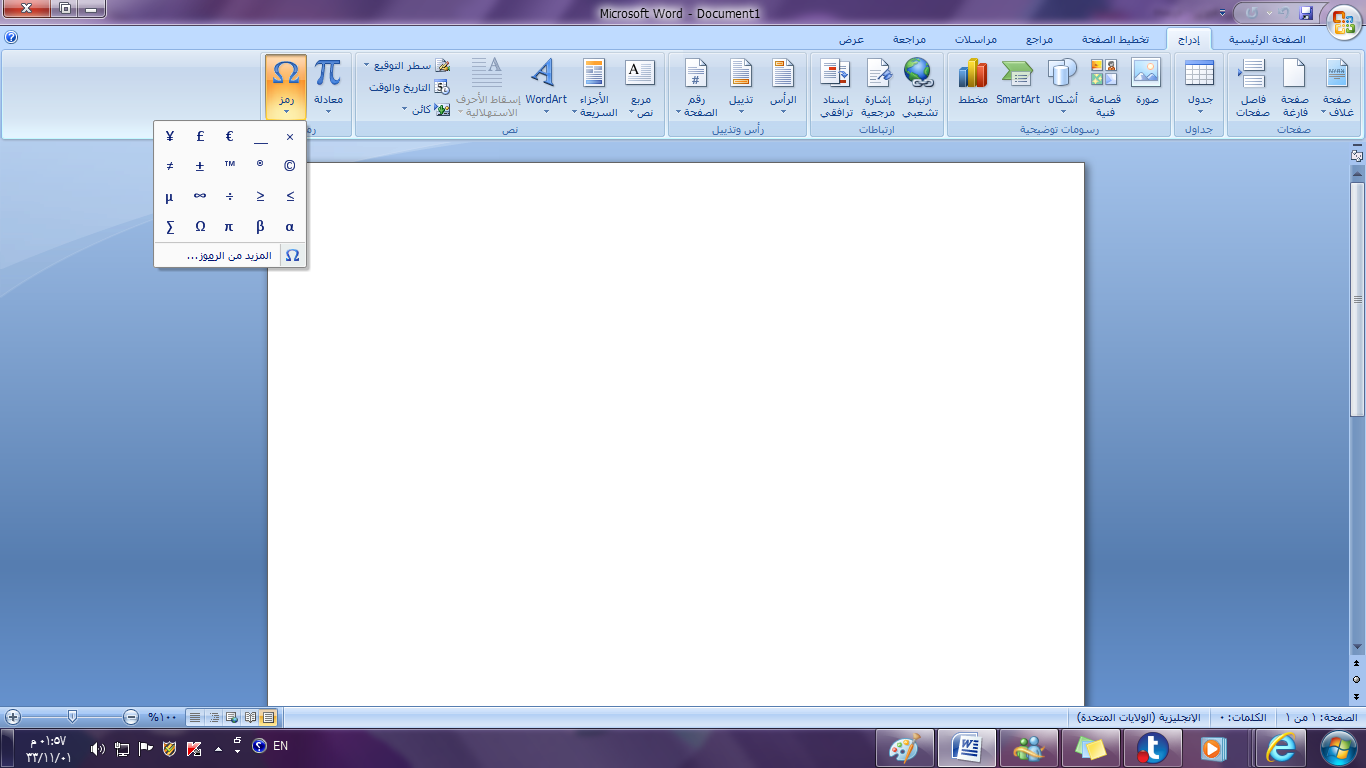This screenshot has height=768, width=1366.
Task: Click the zoom slider handle
Action: click(x=72, y=717)
